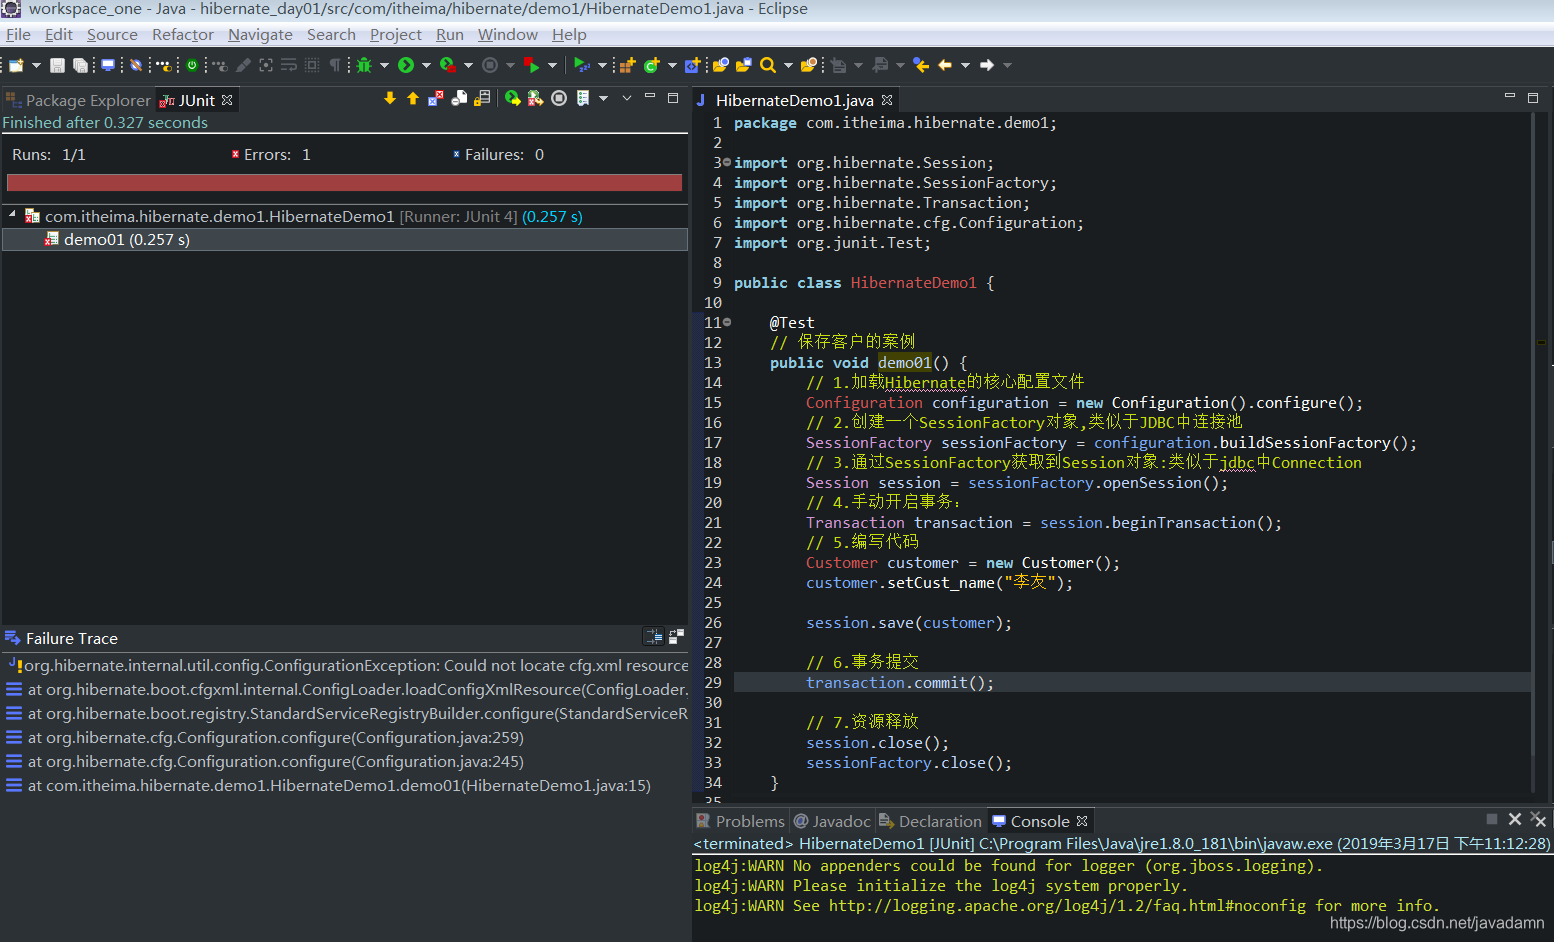This screenshot has width=1554, height=942.
Task: Toggle Skip All Breakpoints icon
Action: click(136, 65)
